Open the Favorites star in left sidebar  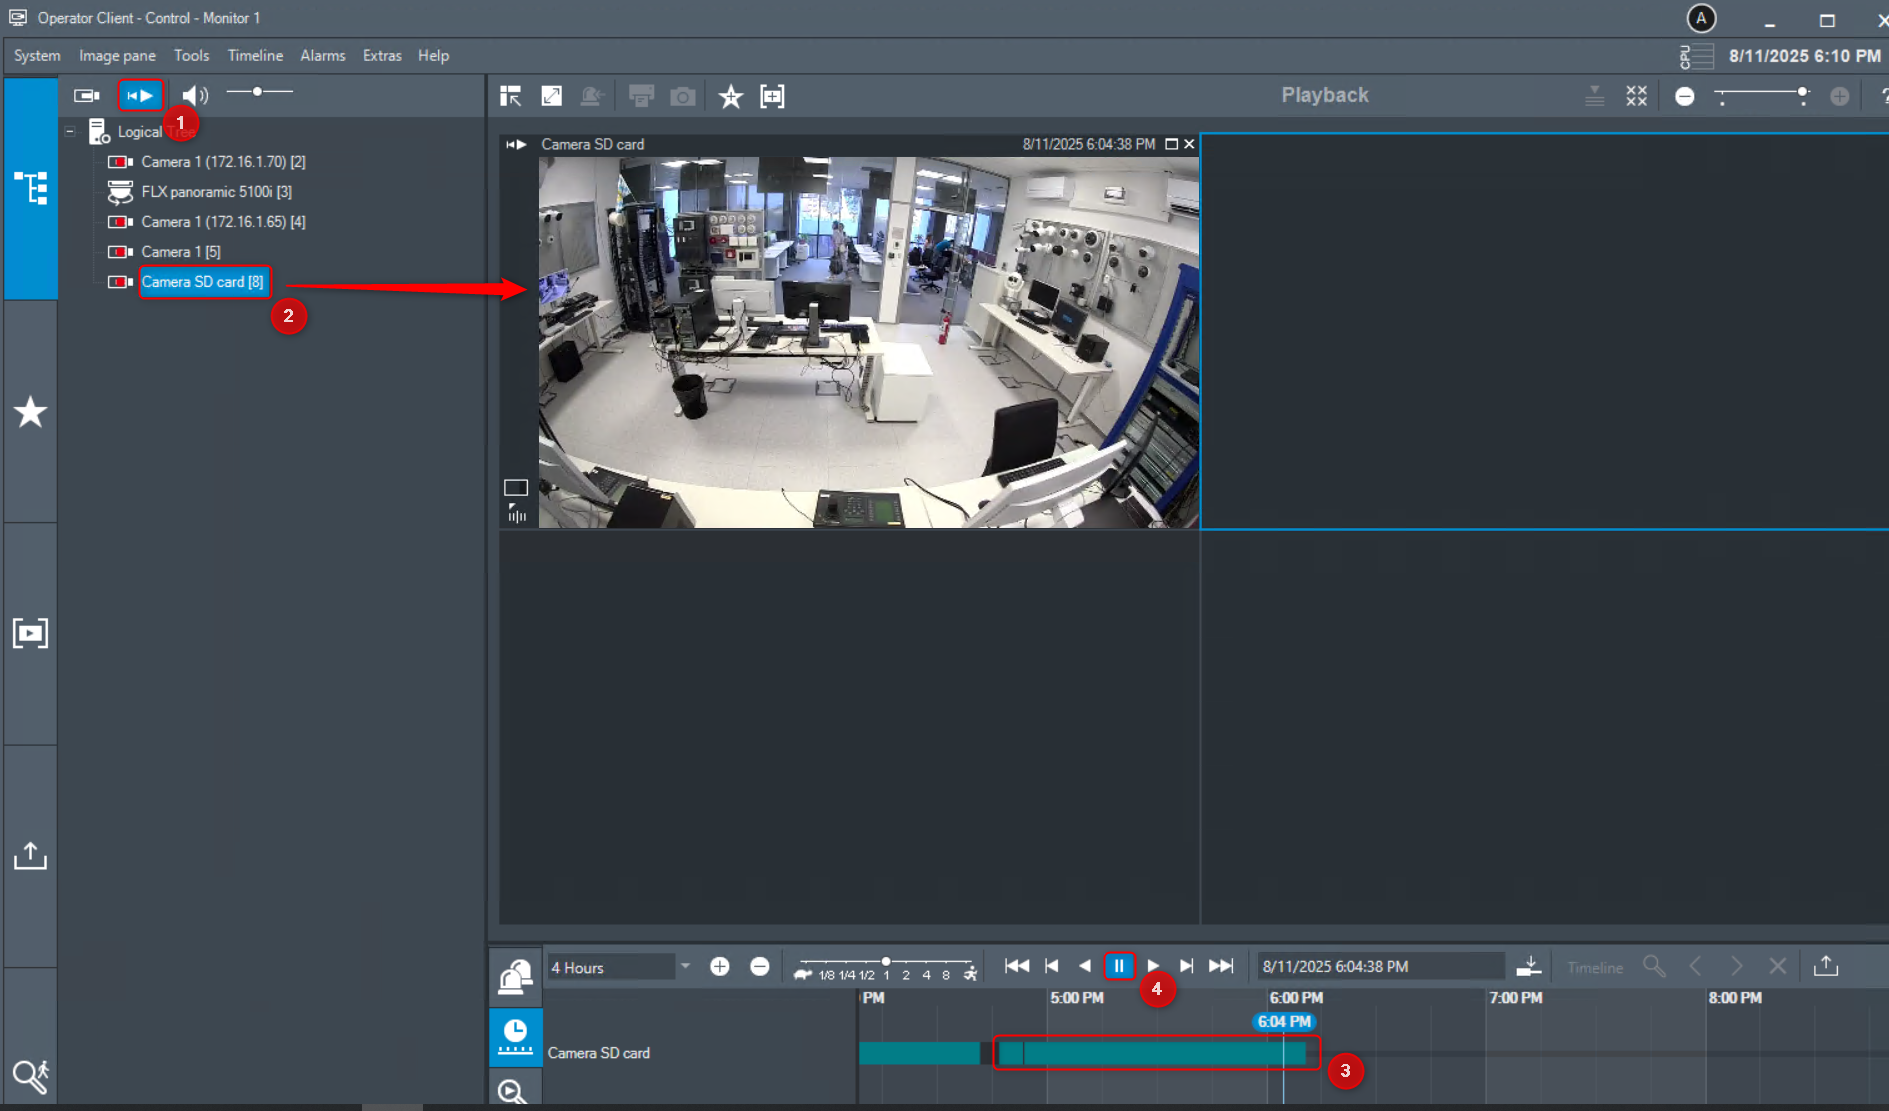pos(30,412)
